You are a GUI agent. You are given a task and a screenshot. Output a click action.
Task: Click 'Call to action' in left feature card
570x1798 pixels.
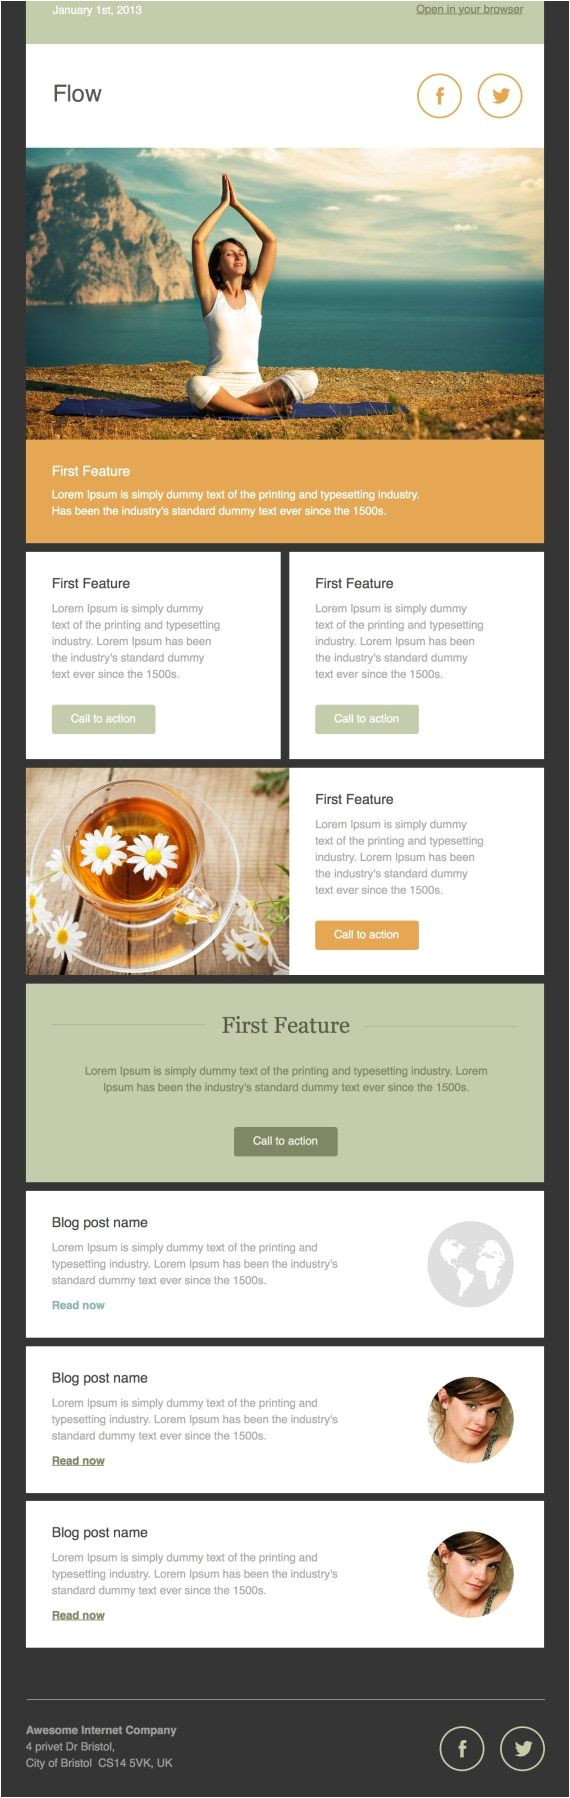[x=103, y=719]
